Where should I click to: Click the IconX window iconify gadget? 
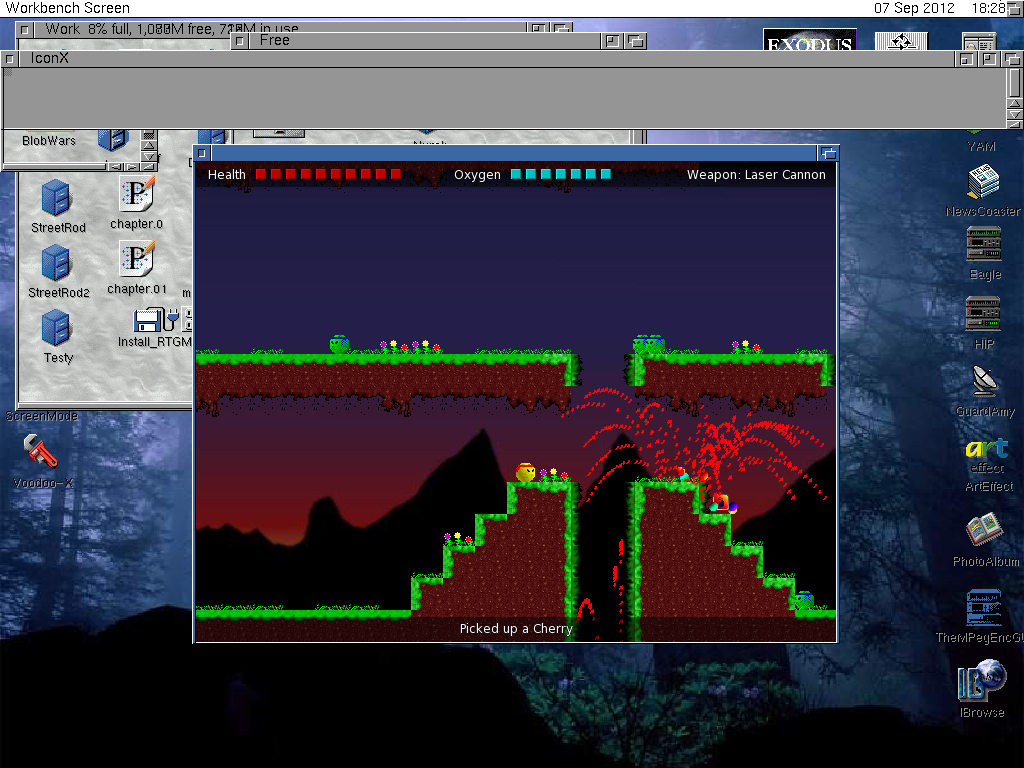coord(966,59)
